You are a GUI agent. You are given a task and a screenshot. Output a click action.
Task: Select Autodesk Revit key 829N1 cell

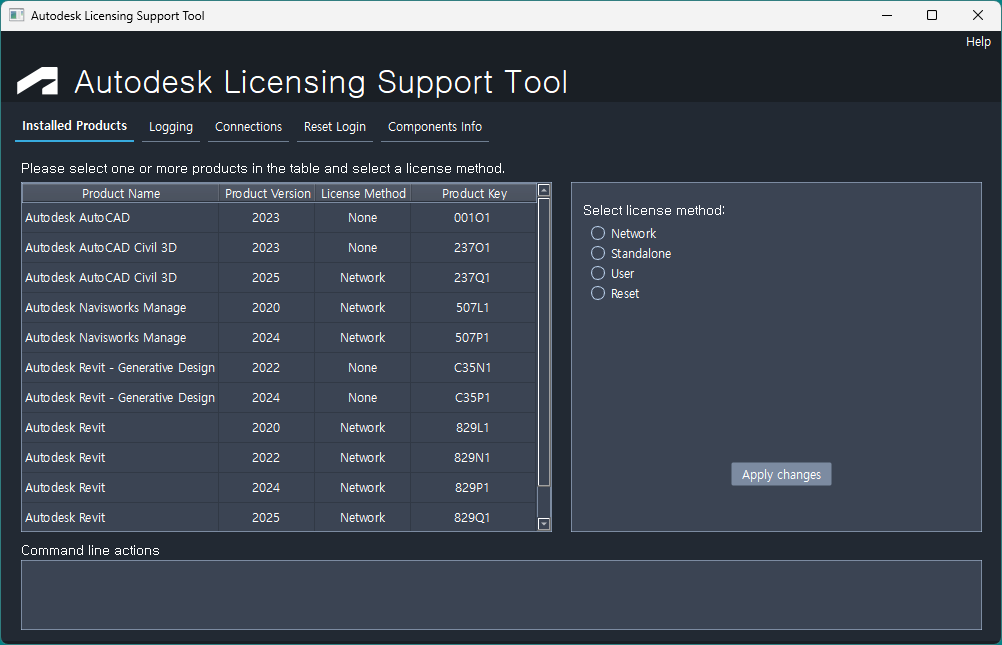472,458
